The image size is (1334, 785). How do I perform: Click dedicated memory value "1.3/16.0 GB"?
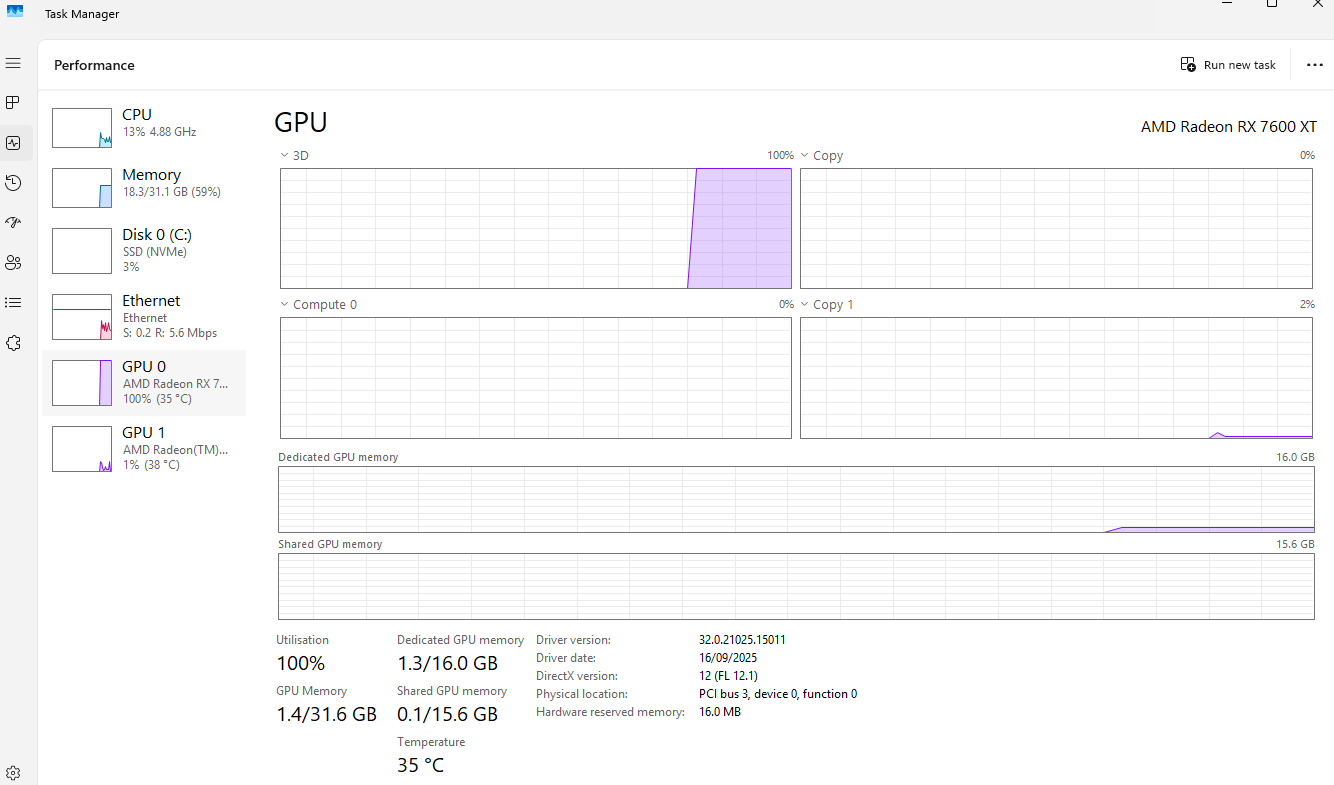pos(447,663)
